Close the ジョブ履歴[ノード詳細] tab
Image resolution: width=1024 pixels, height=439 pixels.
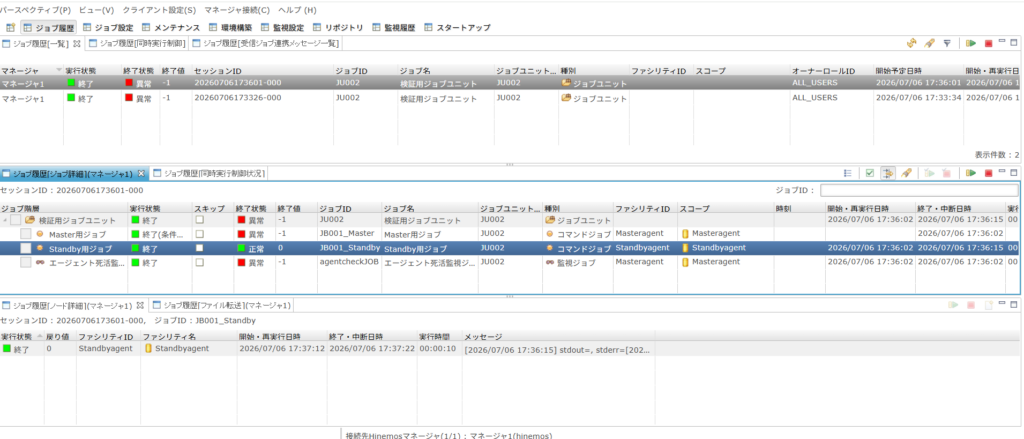pos(140,305)
